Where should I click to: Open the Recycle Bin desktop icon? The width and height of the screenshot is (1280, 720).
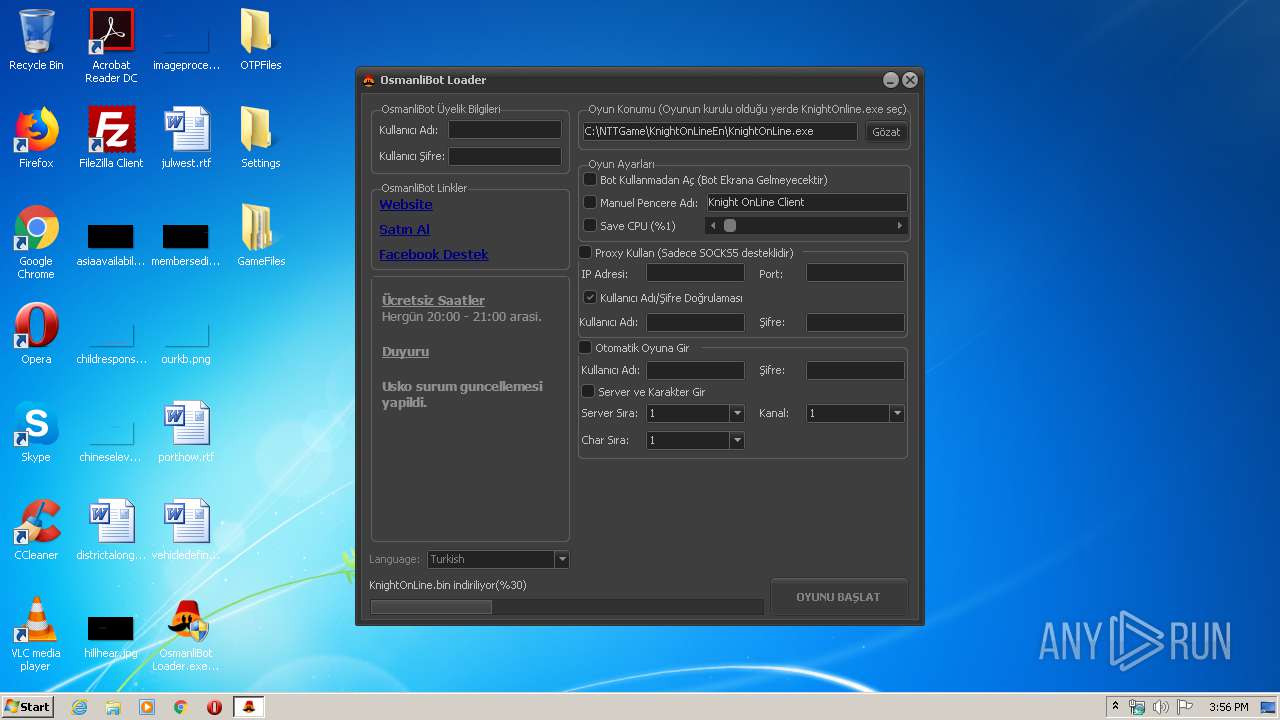(36, 41)
